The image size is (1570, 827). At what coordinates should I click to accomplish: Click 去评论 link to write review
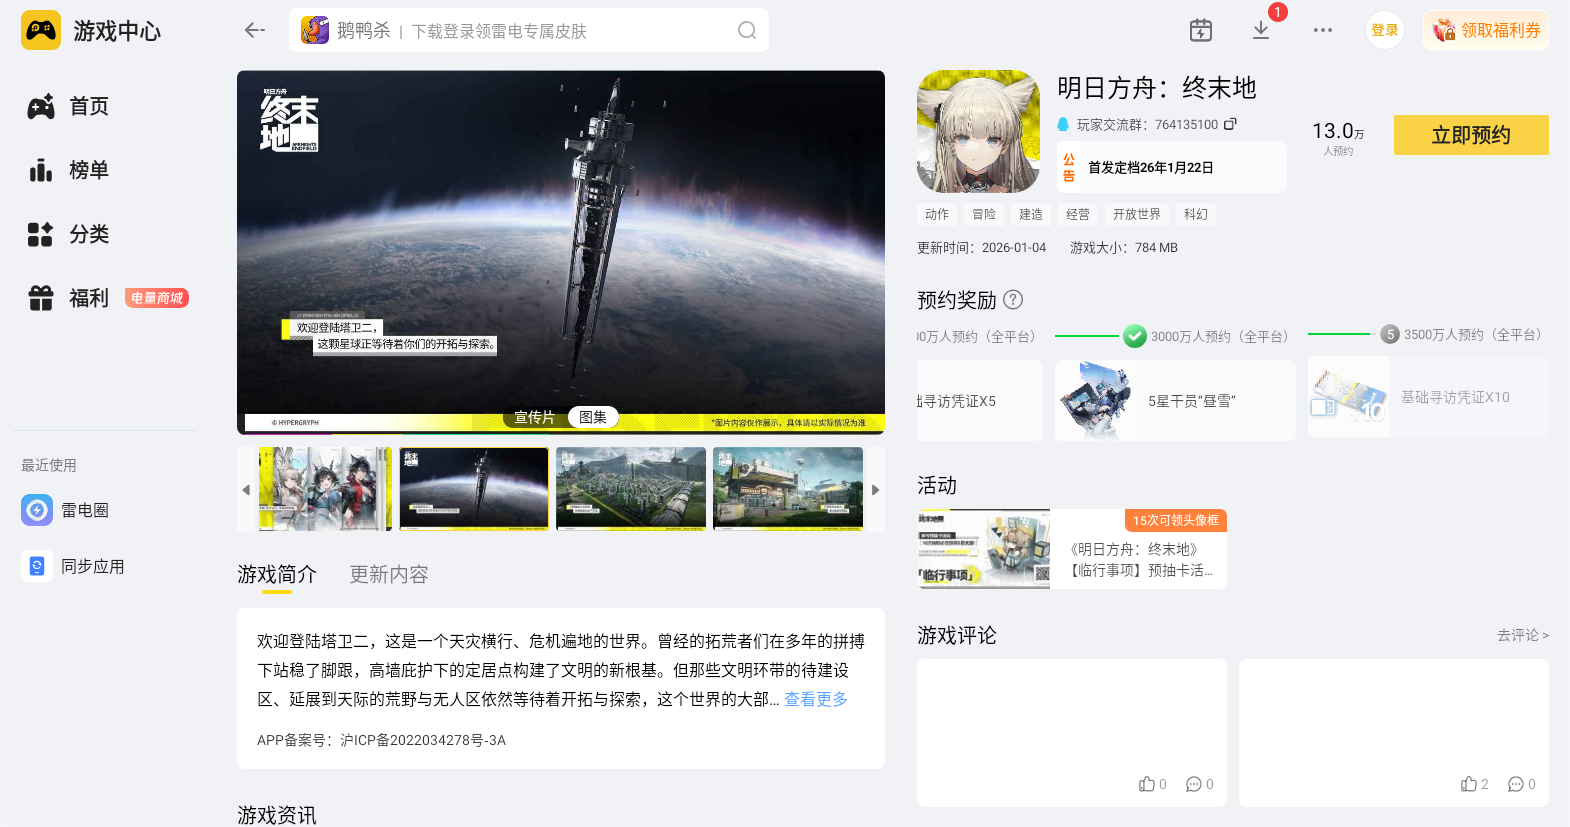coord(1522,635)
